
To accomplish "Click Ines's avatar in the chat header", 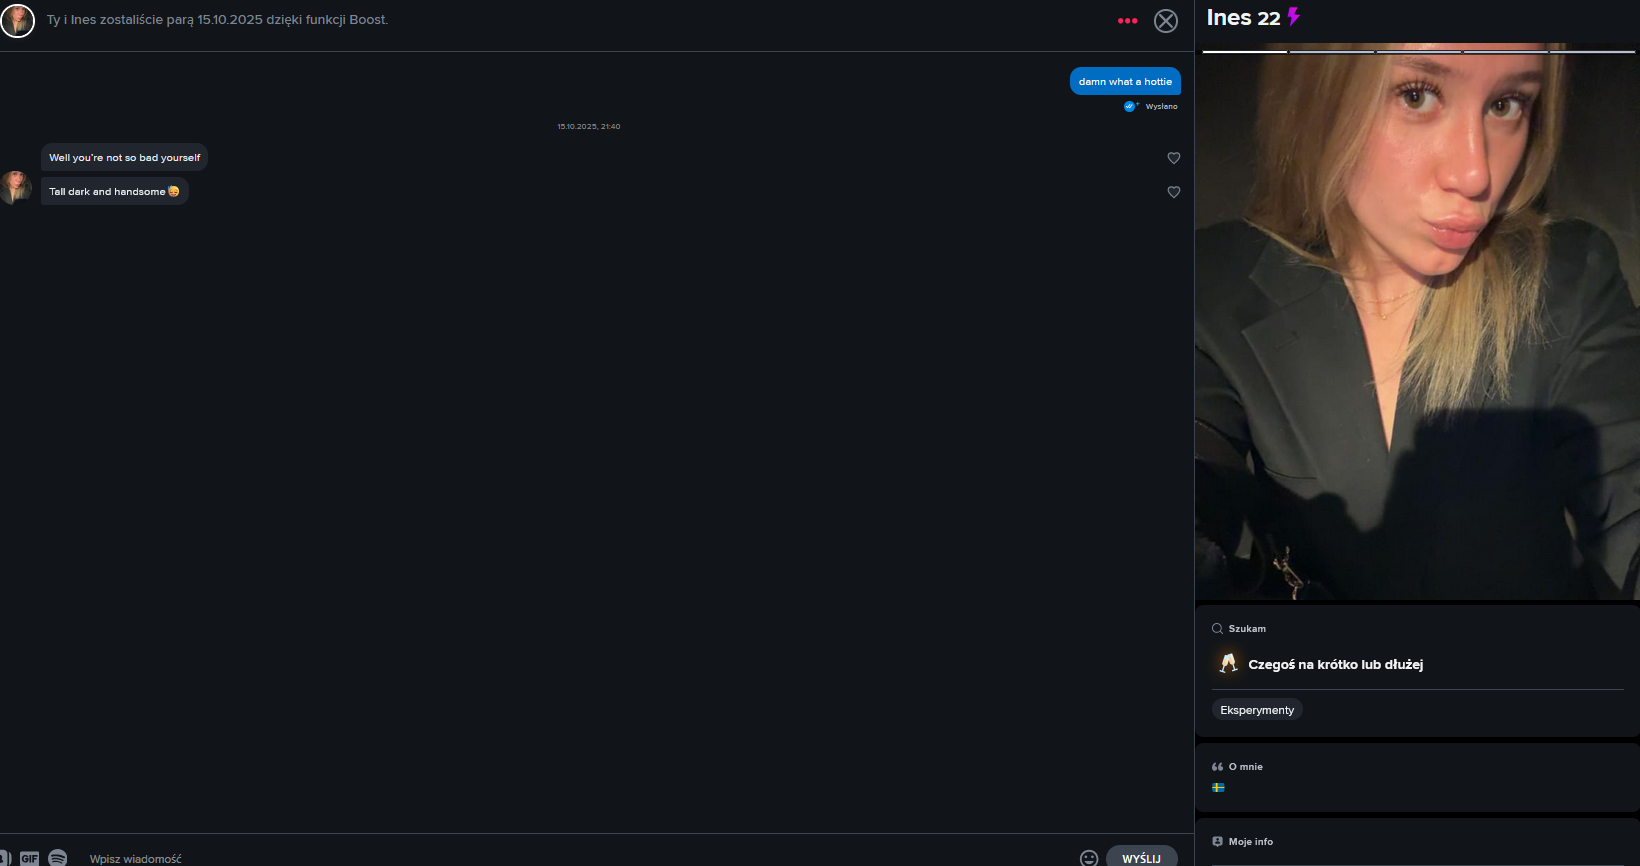I will tap(17, 20).
